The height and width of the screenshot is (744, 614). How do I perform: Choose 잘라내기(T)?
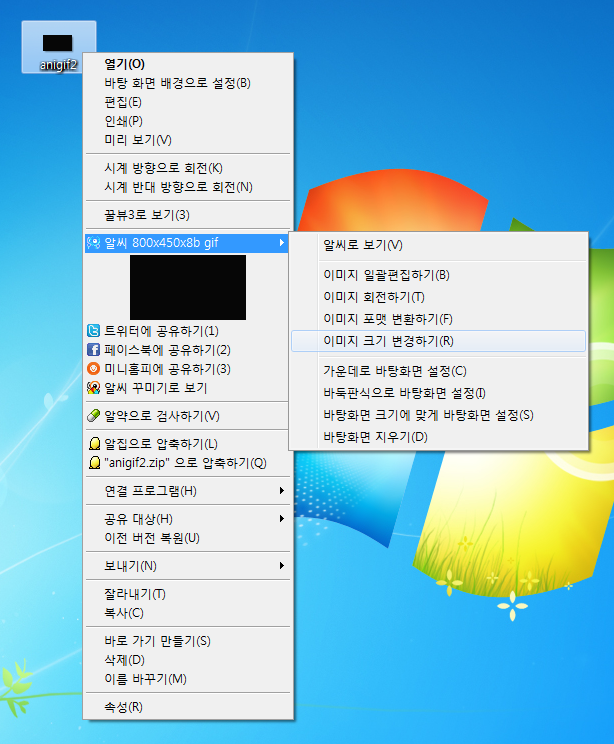187,594
